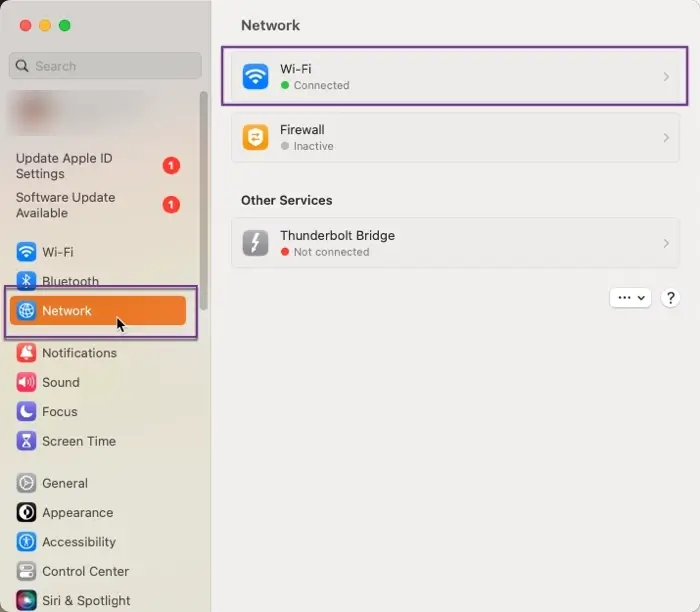Open the help question mark button
The height and width of the screenshot is (612, 700).
pos(671,298)
